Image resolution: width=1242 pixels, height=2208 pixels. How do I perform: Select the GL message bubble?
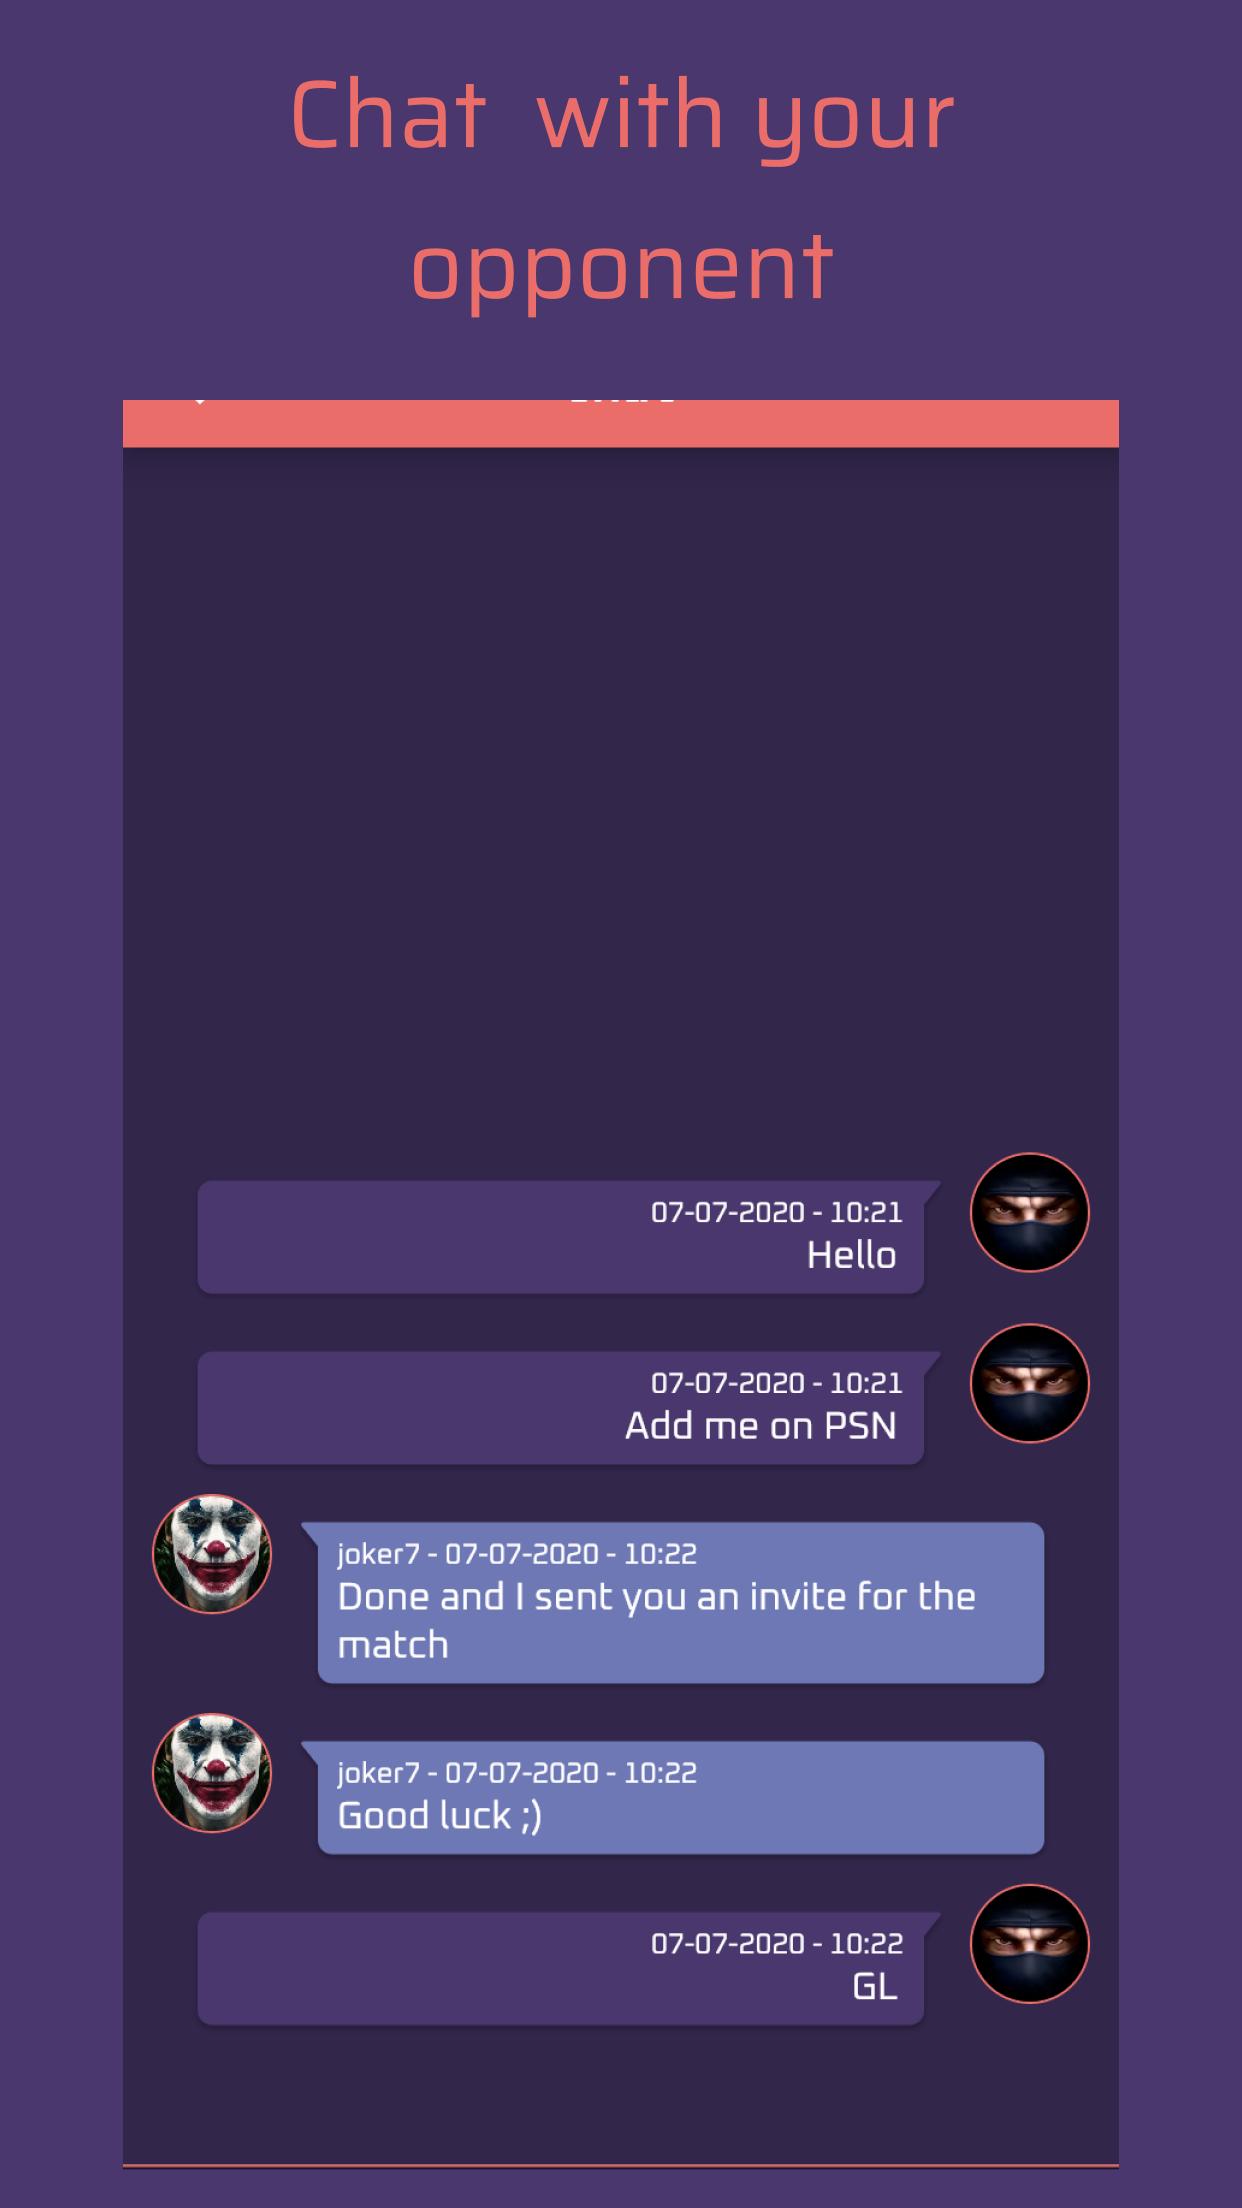[x=569, y=1969]
